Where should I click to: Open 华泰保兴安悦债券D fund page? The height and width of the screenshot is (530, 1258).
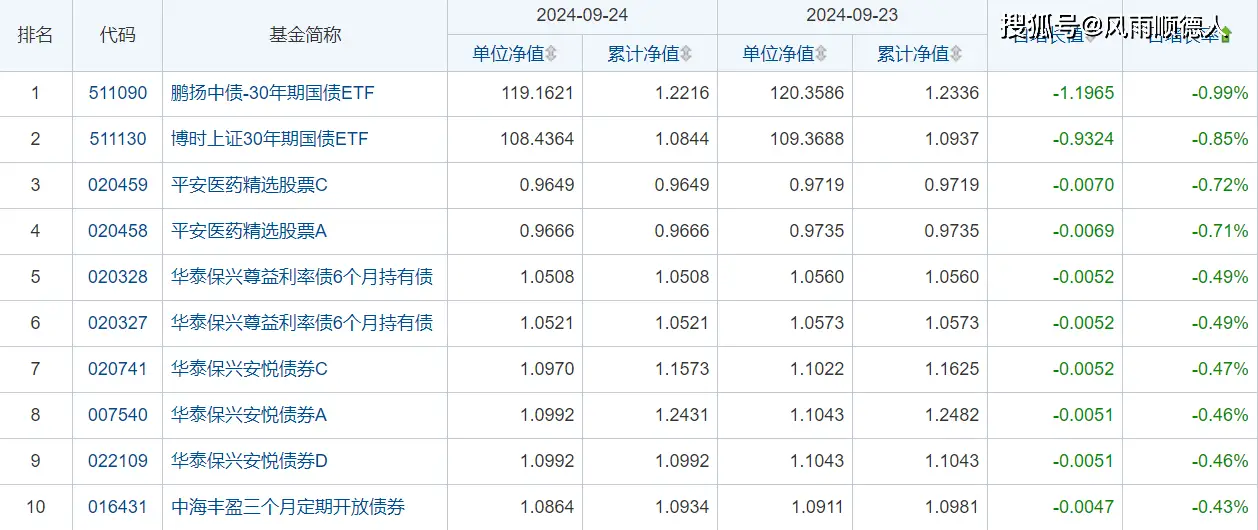pos(250,461)
